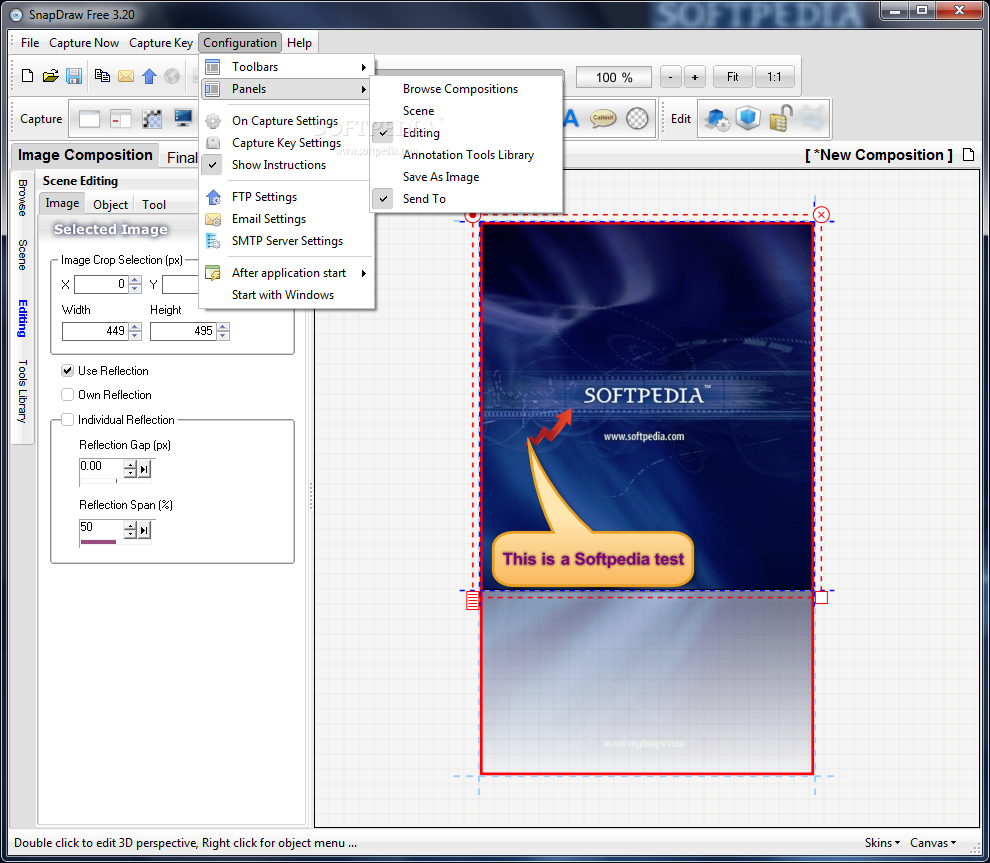Save with the floppy disk icon
This screenshot has width=990, height=863.
pyautogui.click(x=74, y=76)
